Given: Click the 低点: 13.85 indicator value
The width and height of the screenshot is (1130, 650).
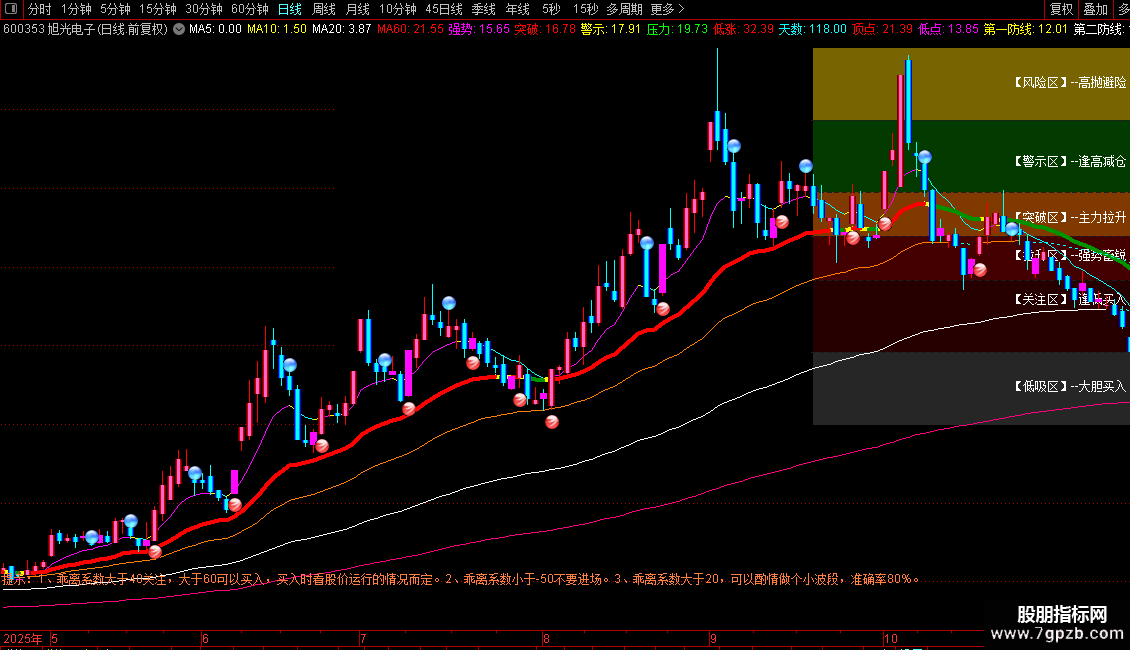Looking at the screenshot, I should 948,30.
